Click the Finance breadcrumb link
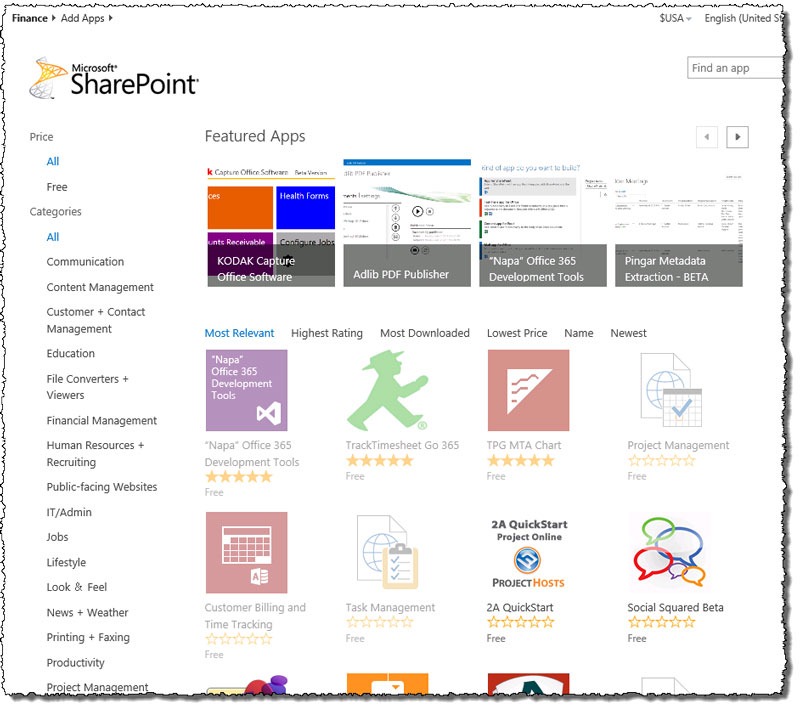Image resolution: width=800 pixels, height=712 pixels. [x=29, y=18]
